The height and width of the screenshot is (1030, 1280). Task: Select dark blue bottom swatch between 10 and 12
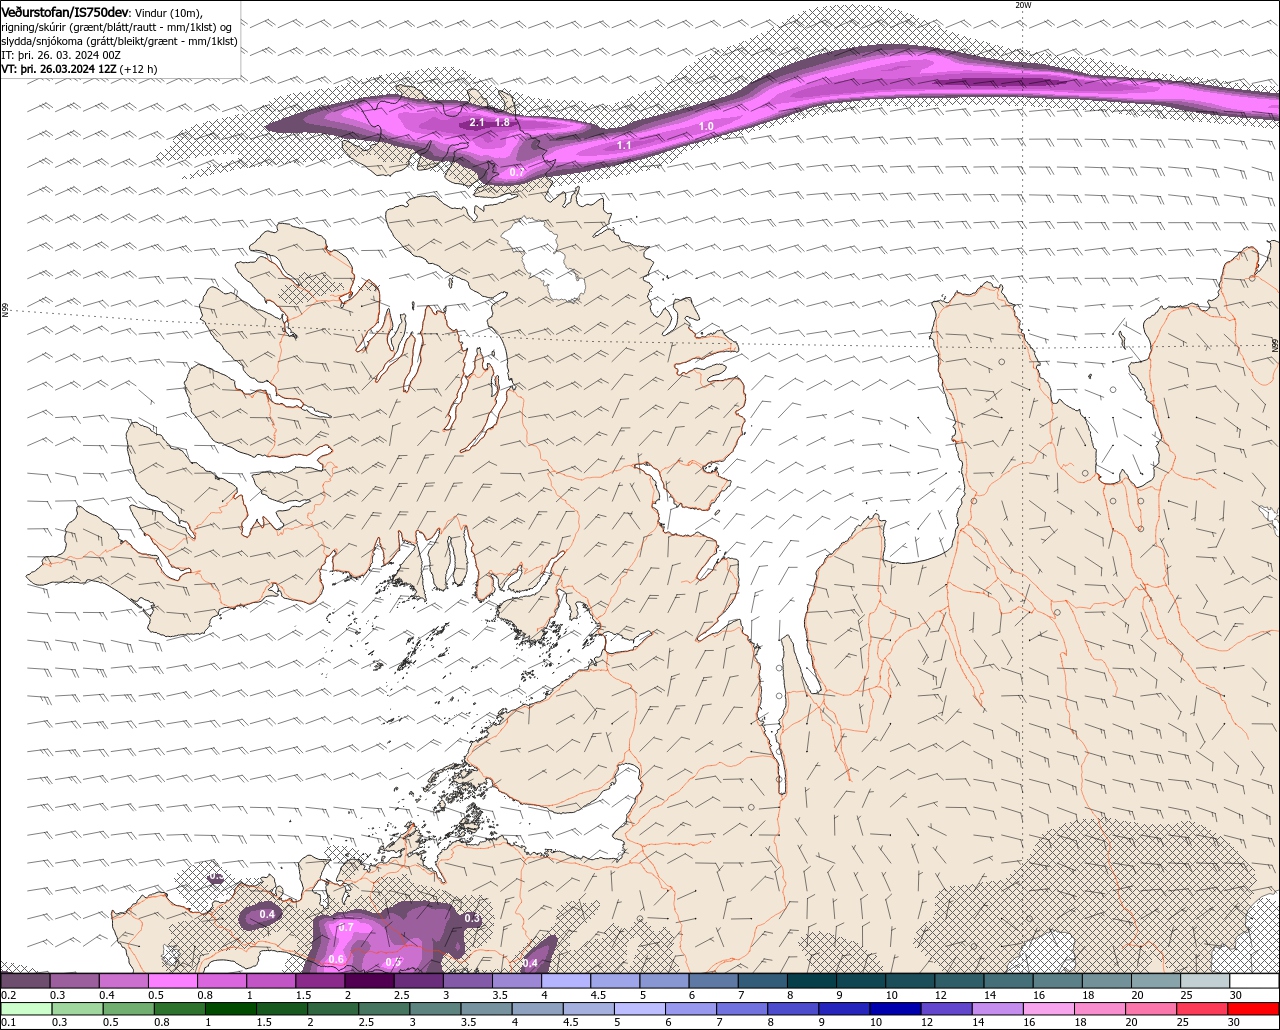pyautogui.click(x=896, y=1008)
